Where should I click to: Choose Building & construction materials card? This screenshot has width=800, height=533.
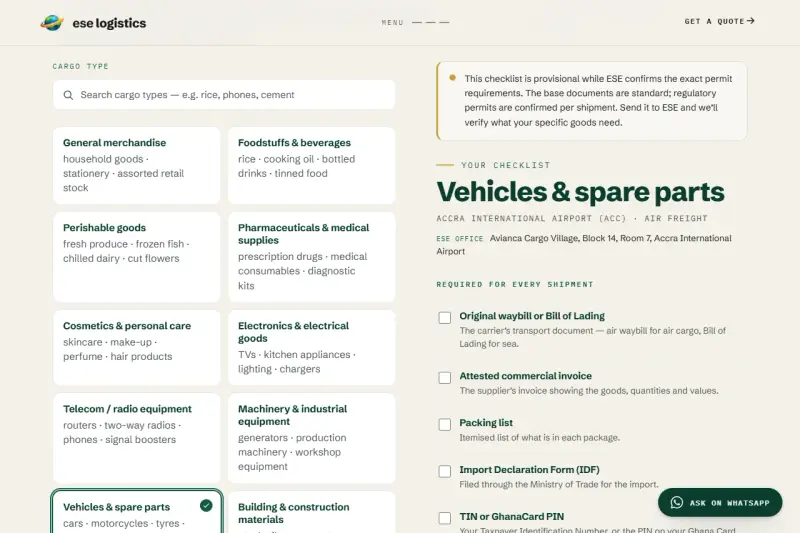[x=312, y=512]
